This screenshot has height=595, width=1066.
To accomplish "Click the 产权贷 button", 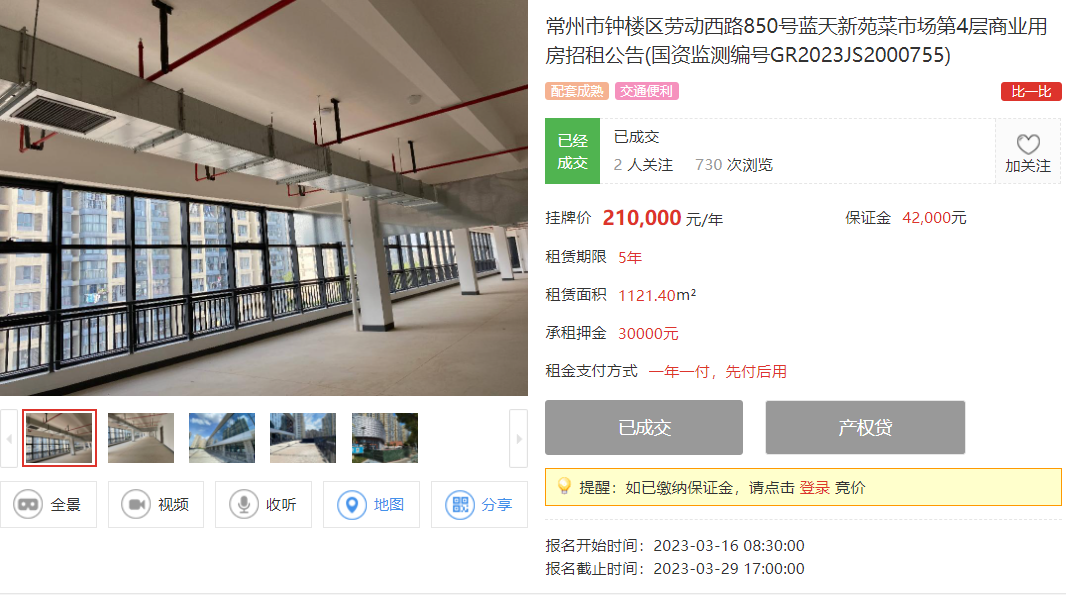I will (x=865, y=427).
